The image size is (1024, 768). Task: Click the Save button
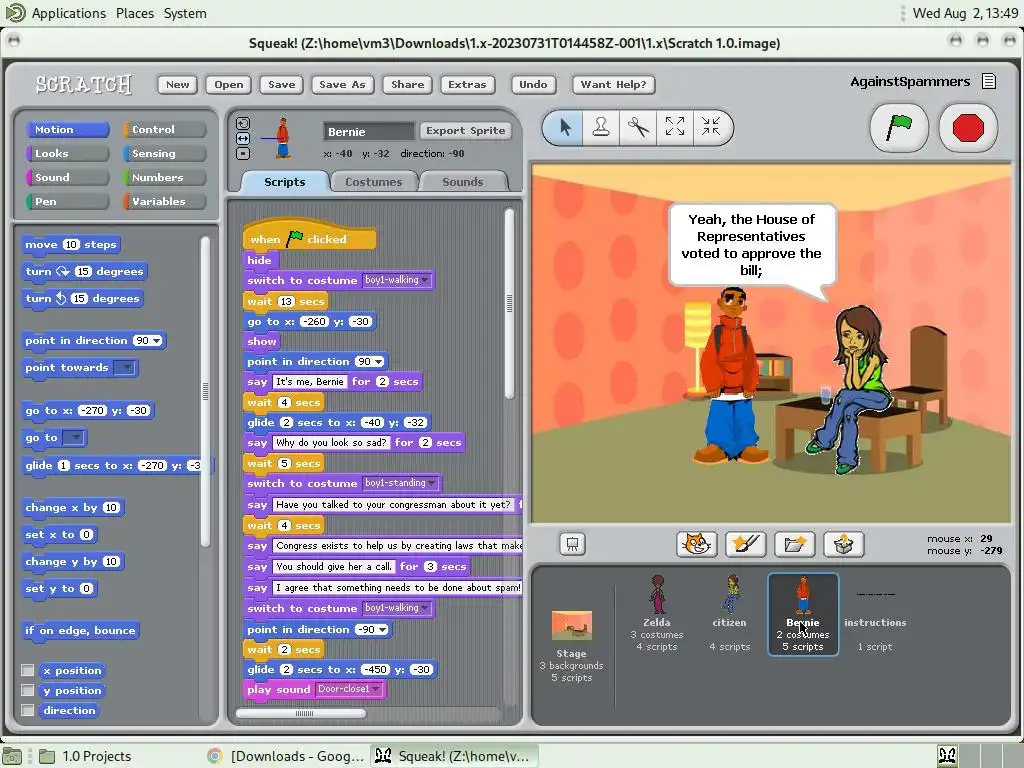281,84
